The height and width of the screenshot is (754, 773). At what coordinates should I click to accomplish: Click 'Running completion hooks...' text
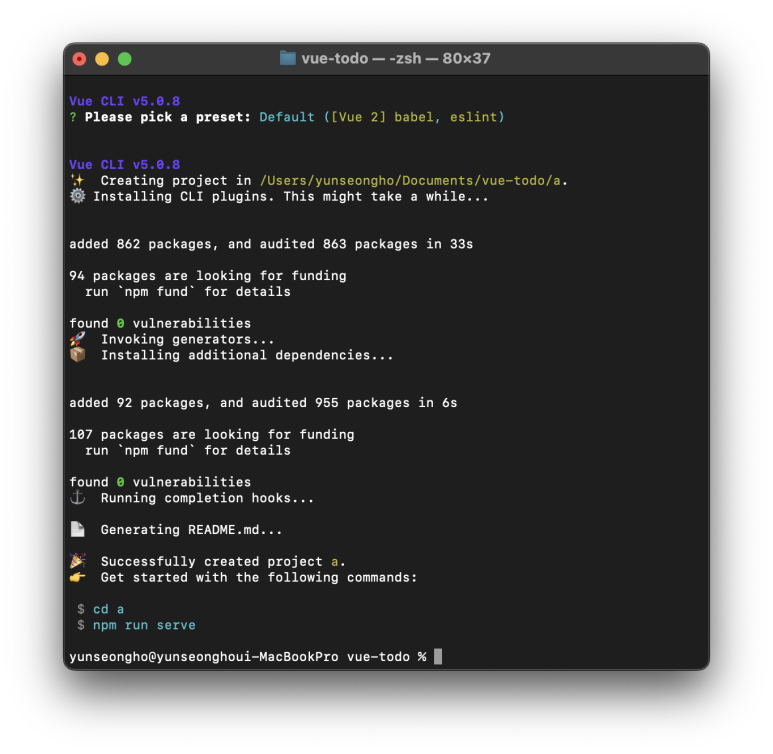point(208,498)
